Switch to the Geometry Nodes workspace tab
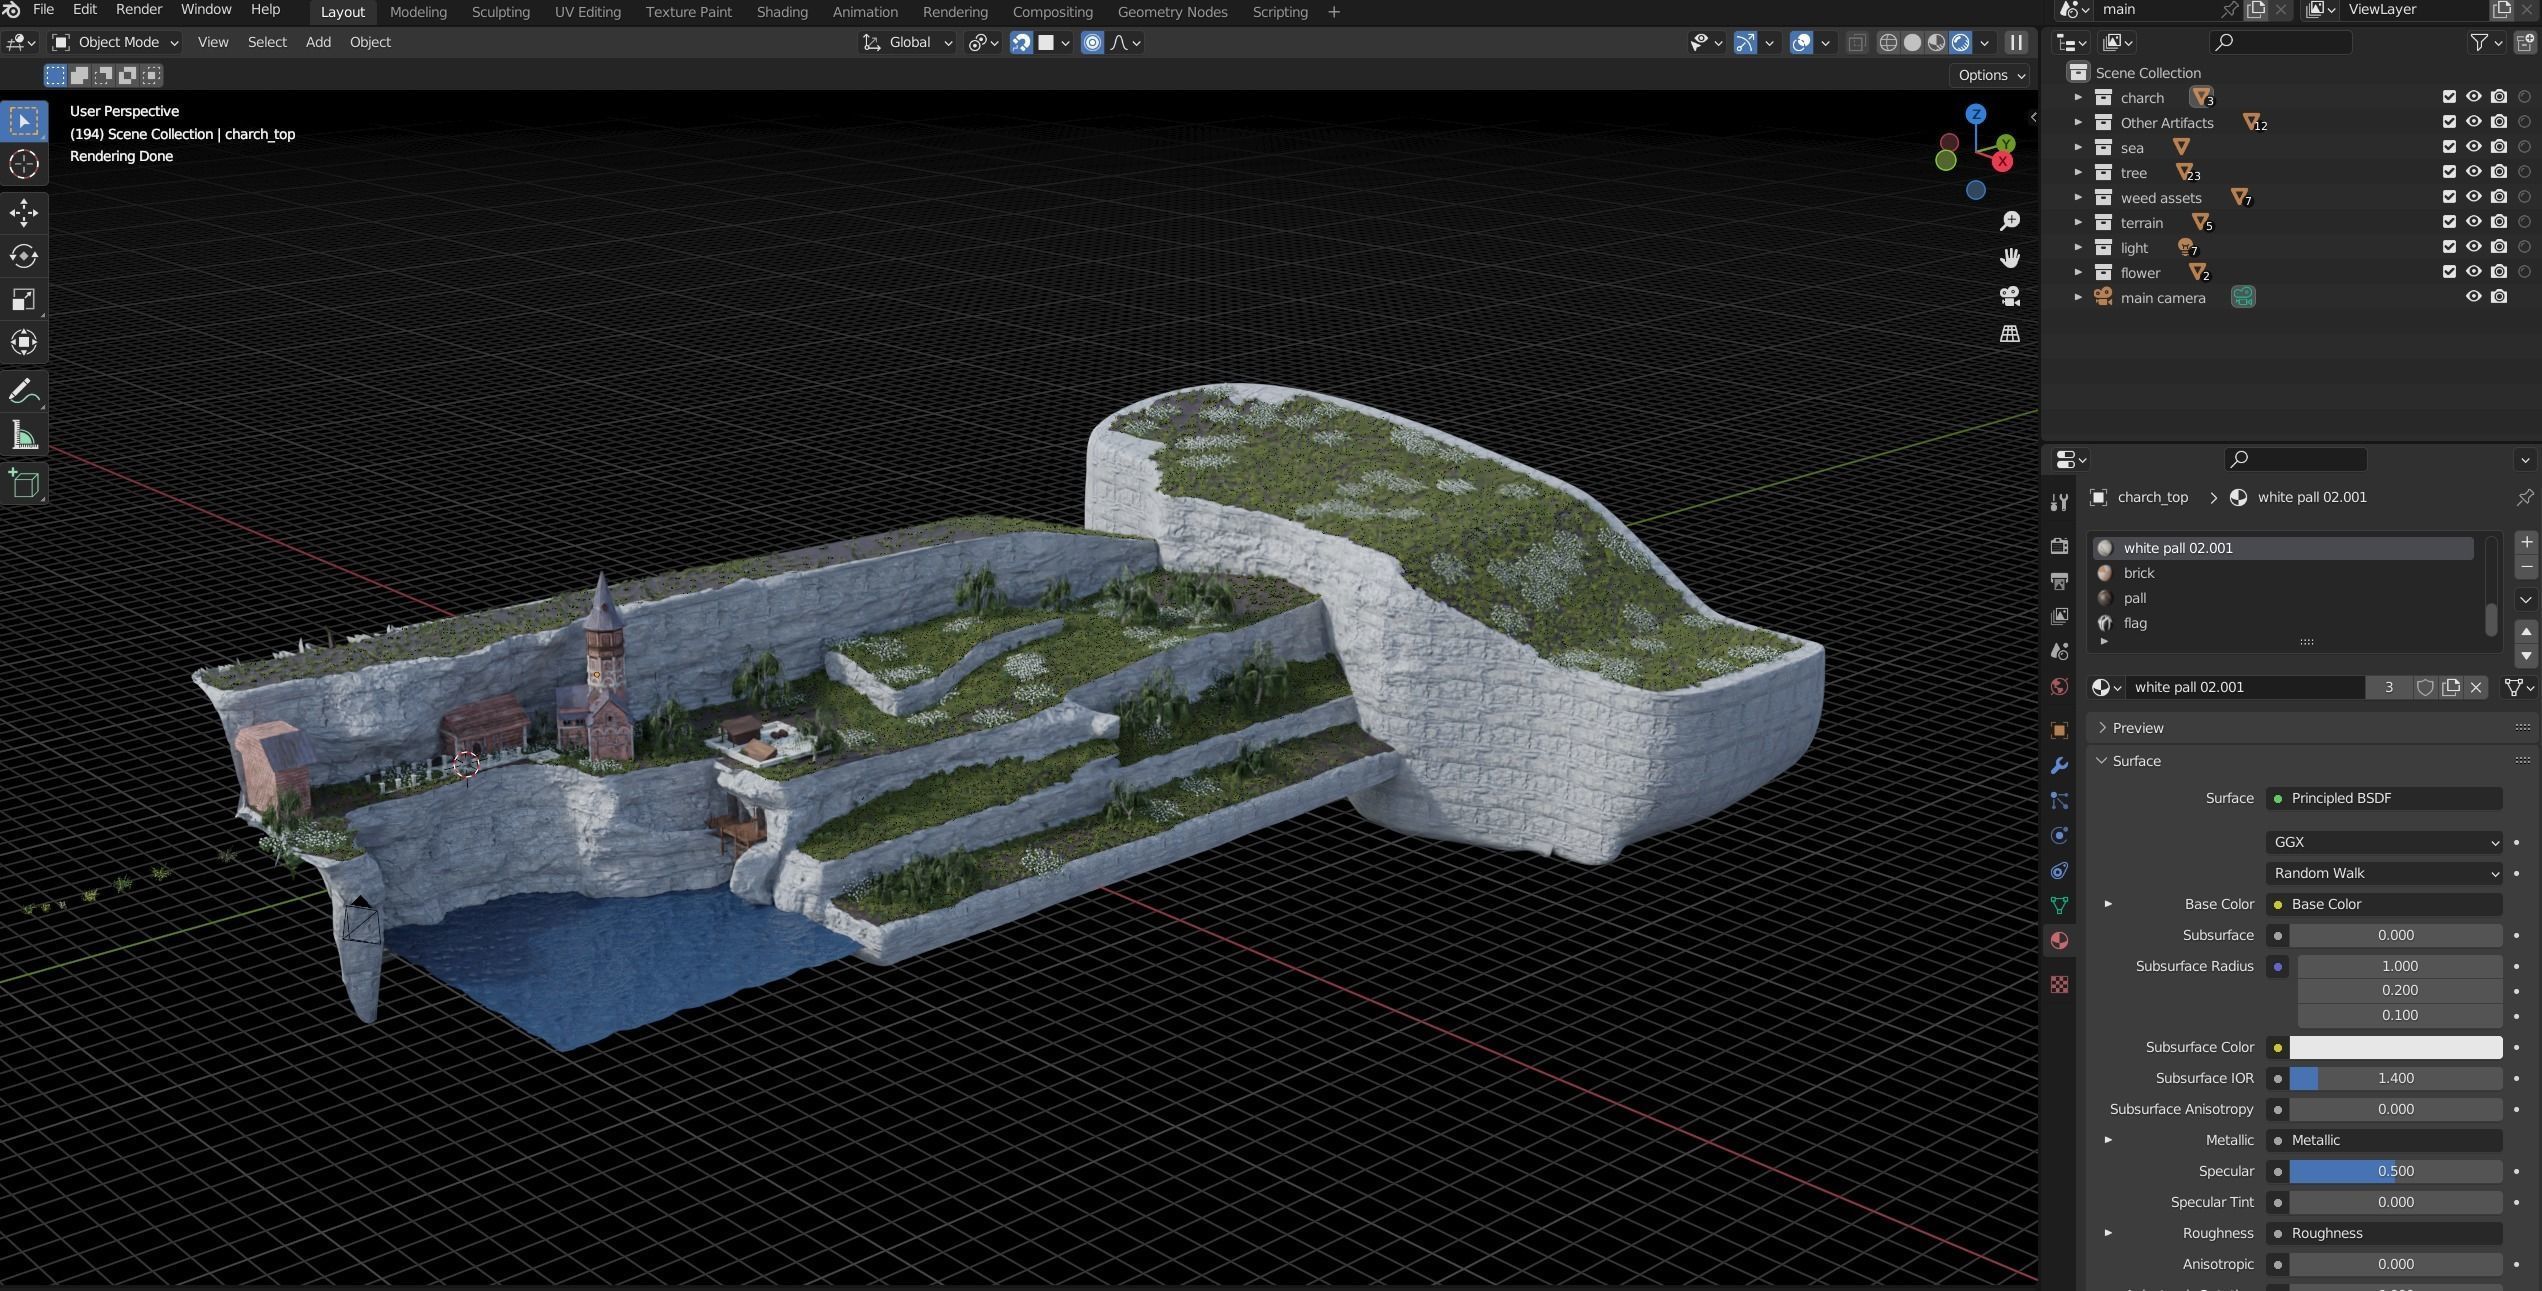Viewport: 2542px width, 1291px height. (1172, 12)
